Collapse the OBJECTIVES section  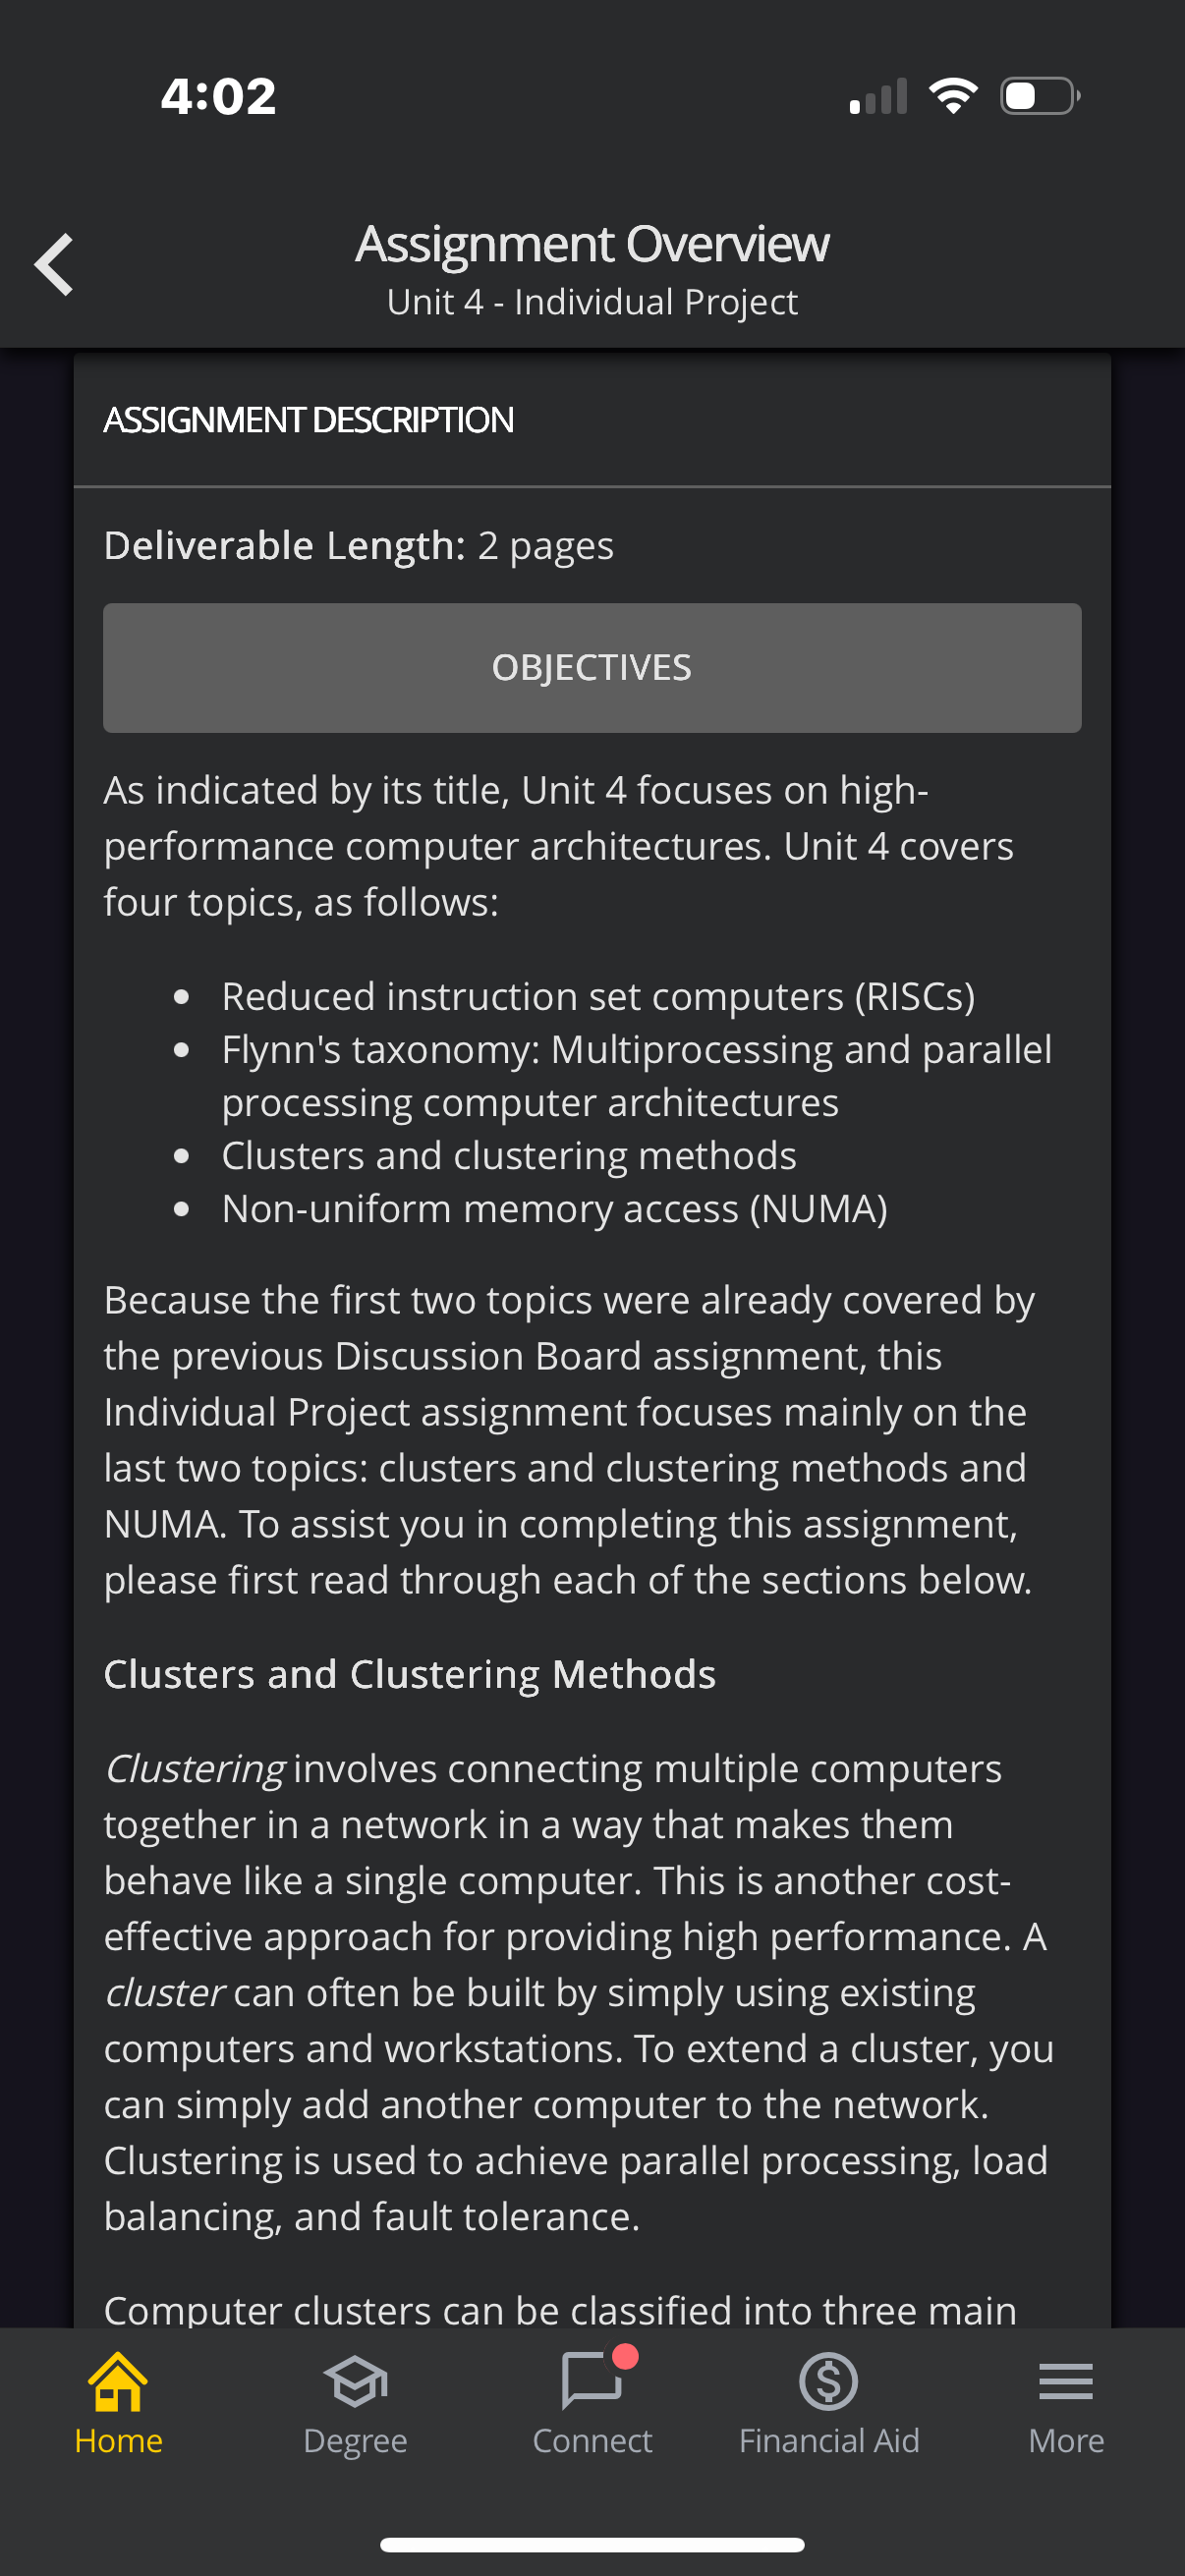[x=592, y=667]
